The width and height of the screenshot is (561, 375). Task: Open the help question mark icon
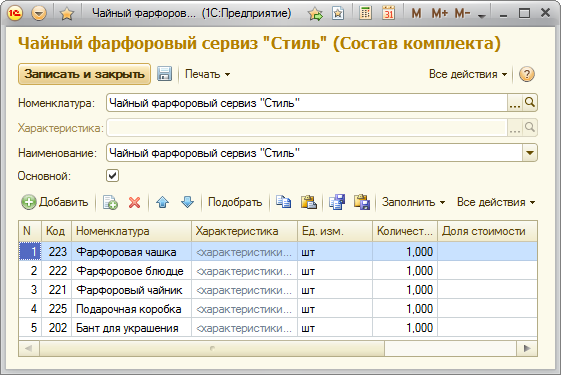click(x=527, y=74)
